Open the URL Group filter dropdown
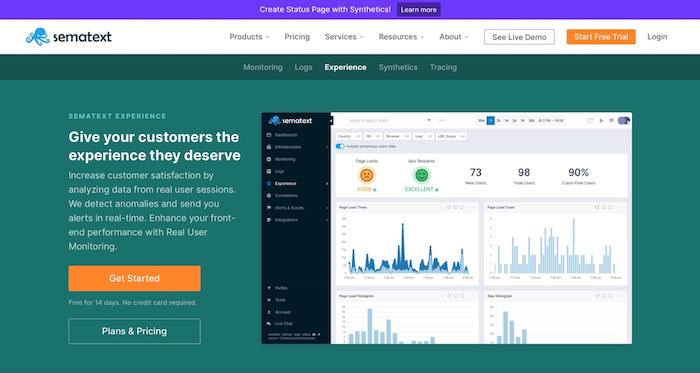This screenshot has height=373, width=700. click(x=451, y=136)
